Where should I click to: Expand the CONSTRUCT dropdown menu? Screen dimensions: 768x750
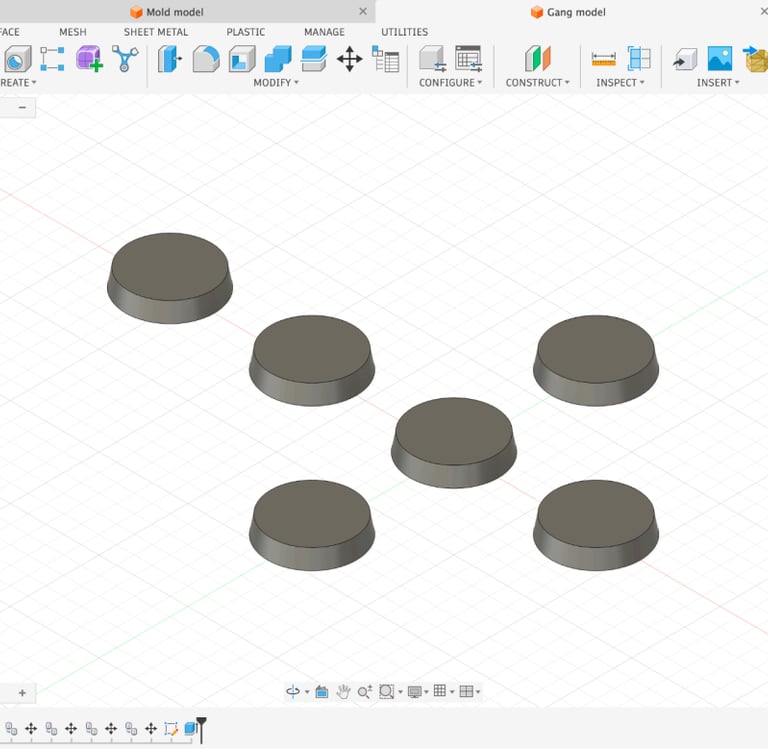[537, 83]
